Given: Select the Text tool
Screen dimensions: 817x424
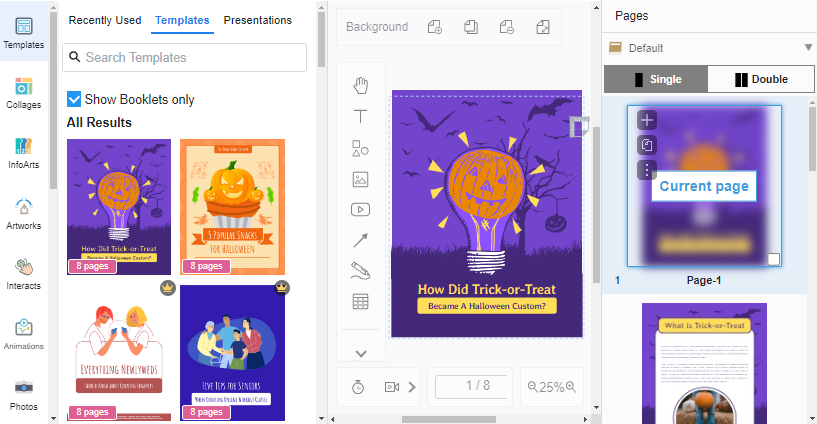Looking at the screenshot, I should [x=361, y=117].
